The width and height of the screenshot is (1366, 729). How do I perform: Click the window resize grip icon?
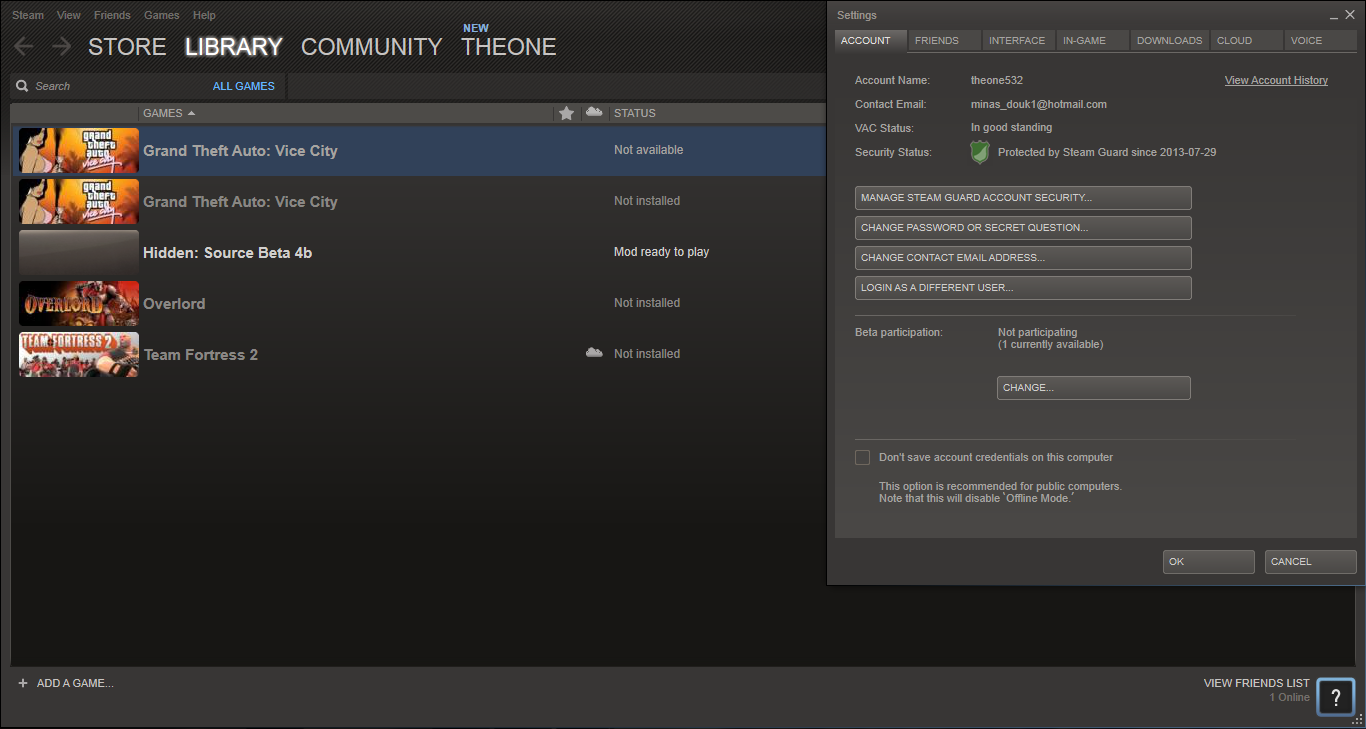click(x=1358, y=720)
